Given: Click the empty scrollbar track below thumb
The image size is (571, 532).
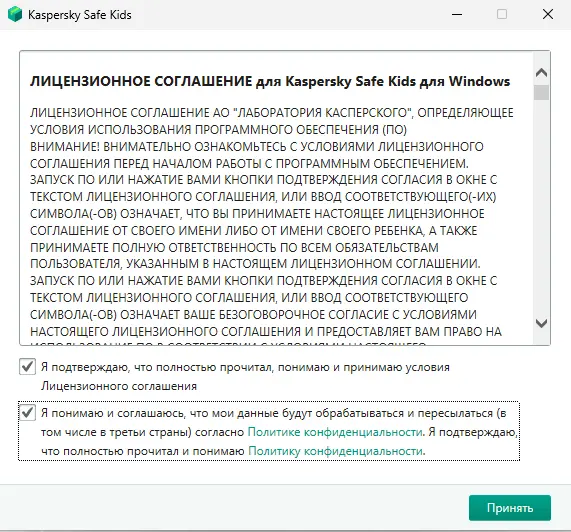Looking at the screenshot, I should coord(542,208).
